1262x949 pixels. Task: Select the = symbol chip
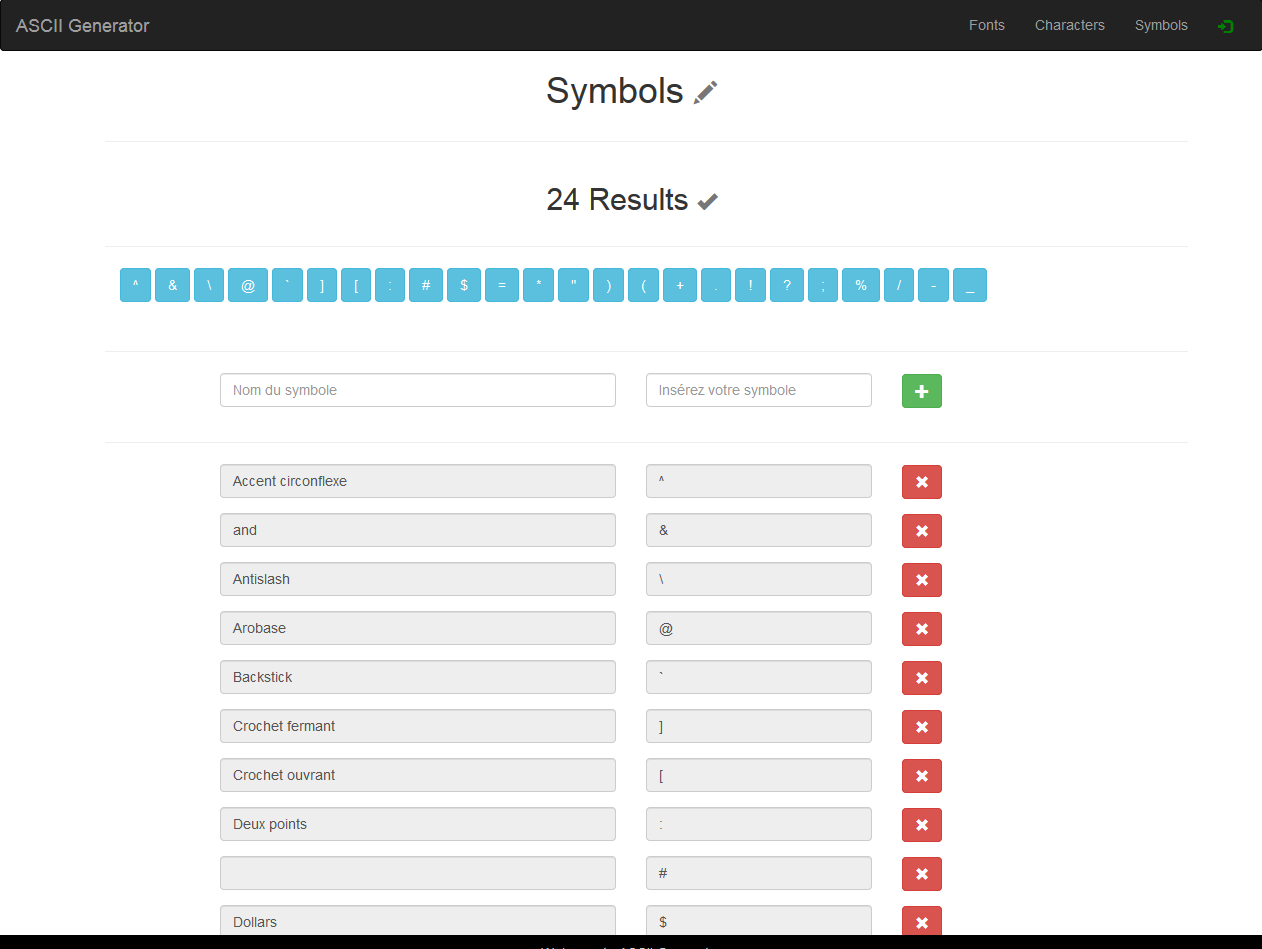coord(502,285)
